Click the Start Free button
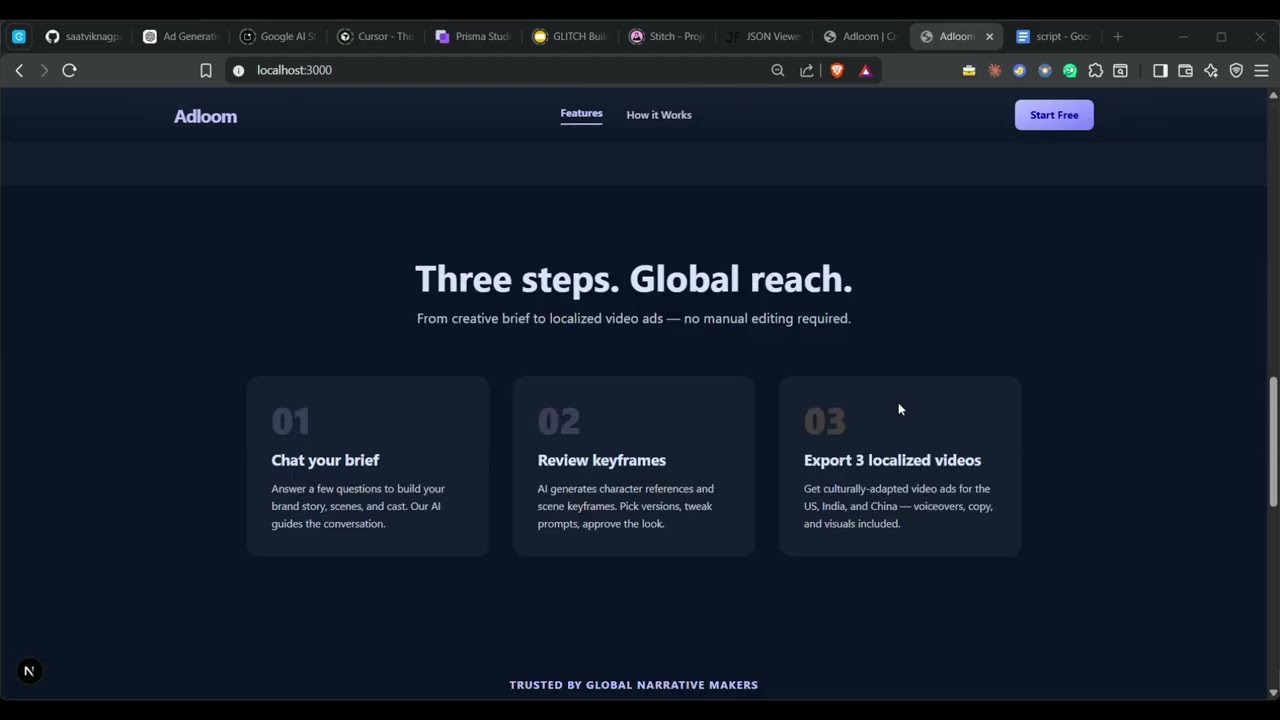 point(1054,115)
